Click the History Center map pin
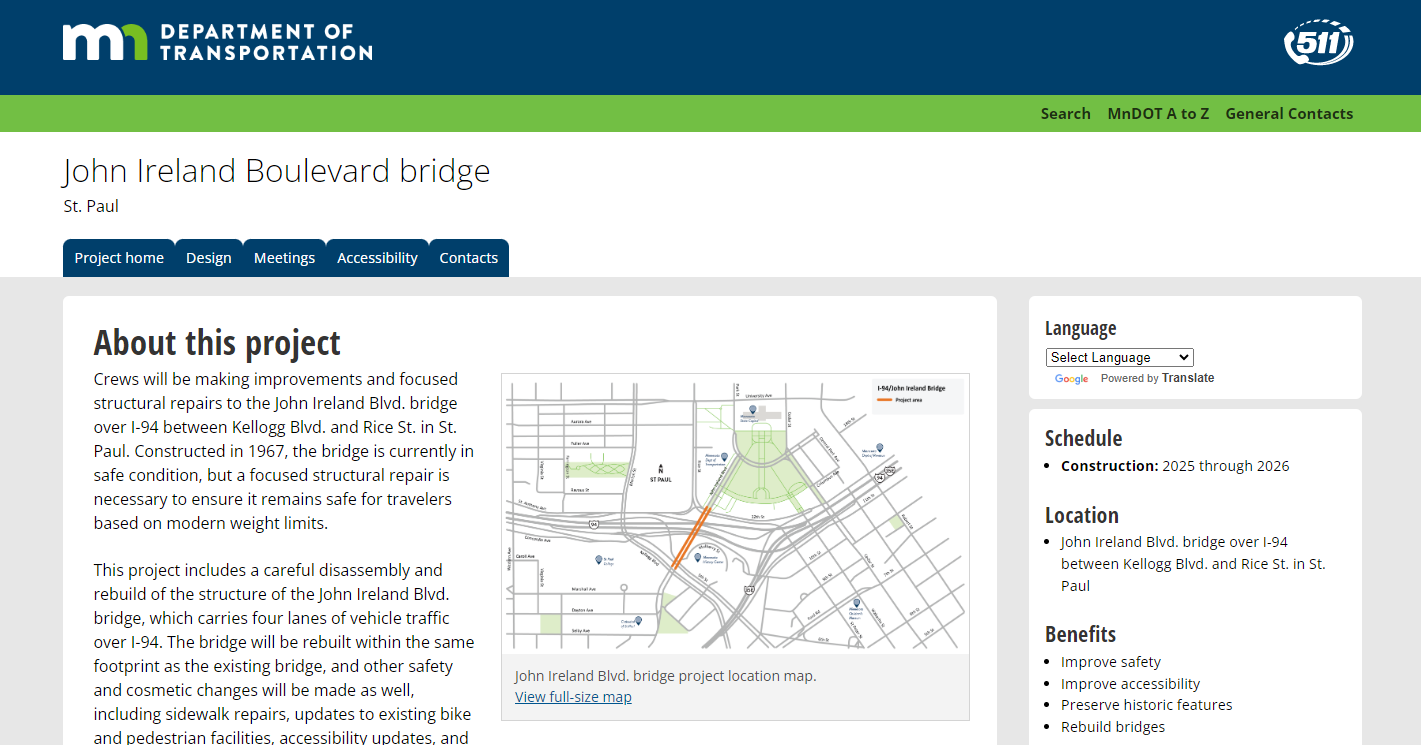 (x=697, y=557)
